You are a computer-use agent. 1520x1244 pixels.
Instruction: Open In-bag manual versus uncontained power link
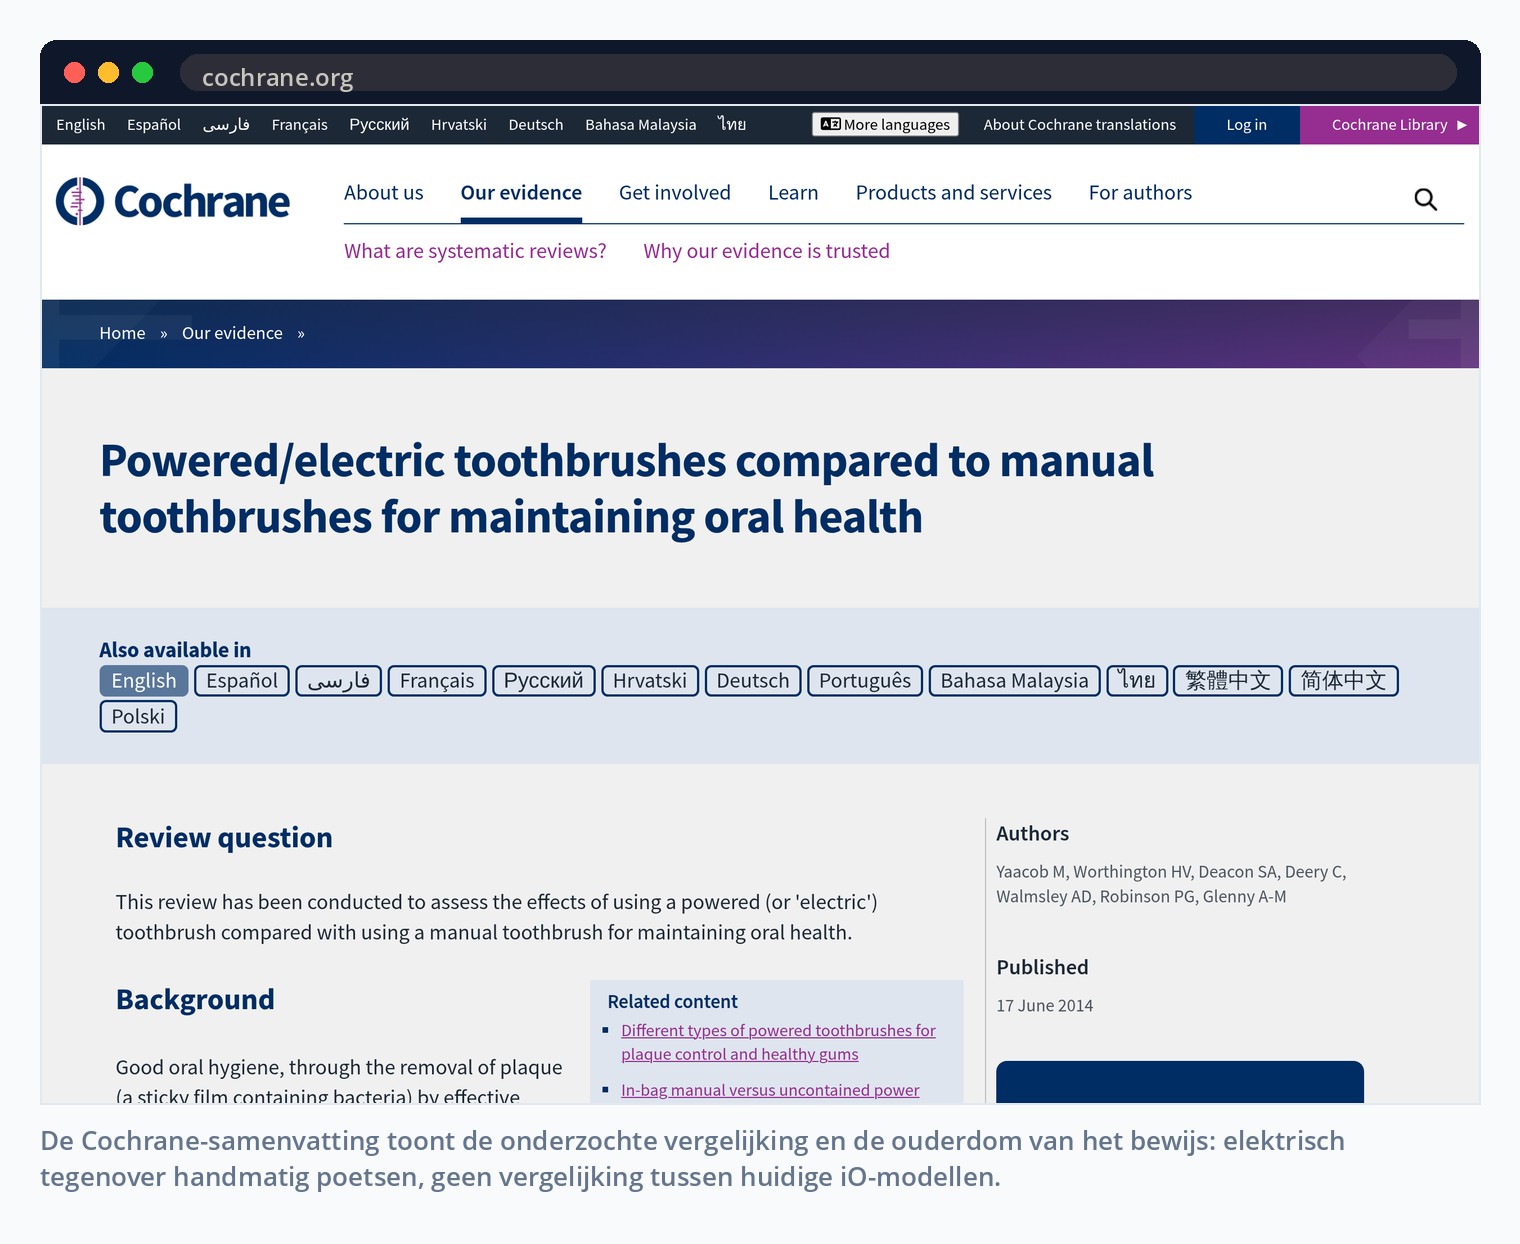pyautogui.click(x=770, y=1090)
